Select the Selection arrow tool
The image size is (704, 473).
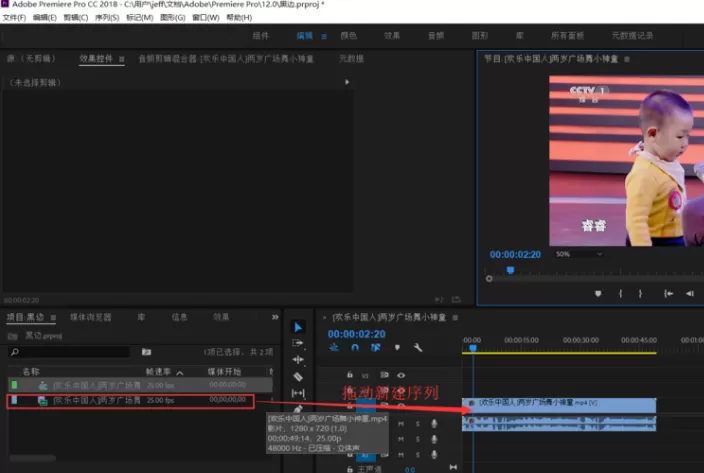298,327
